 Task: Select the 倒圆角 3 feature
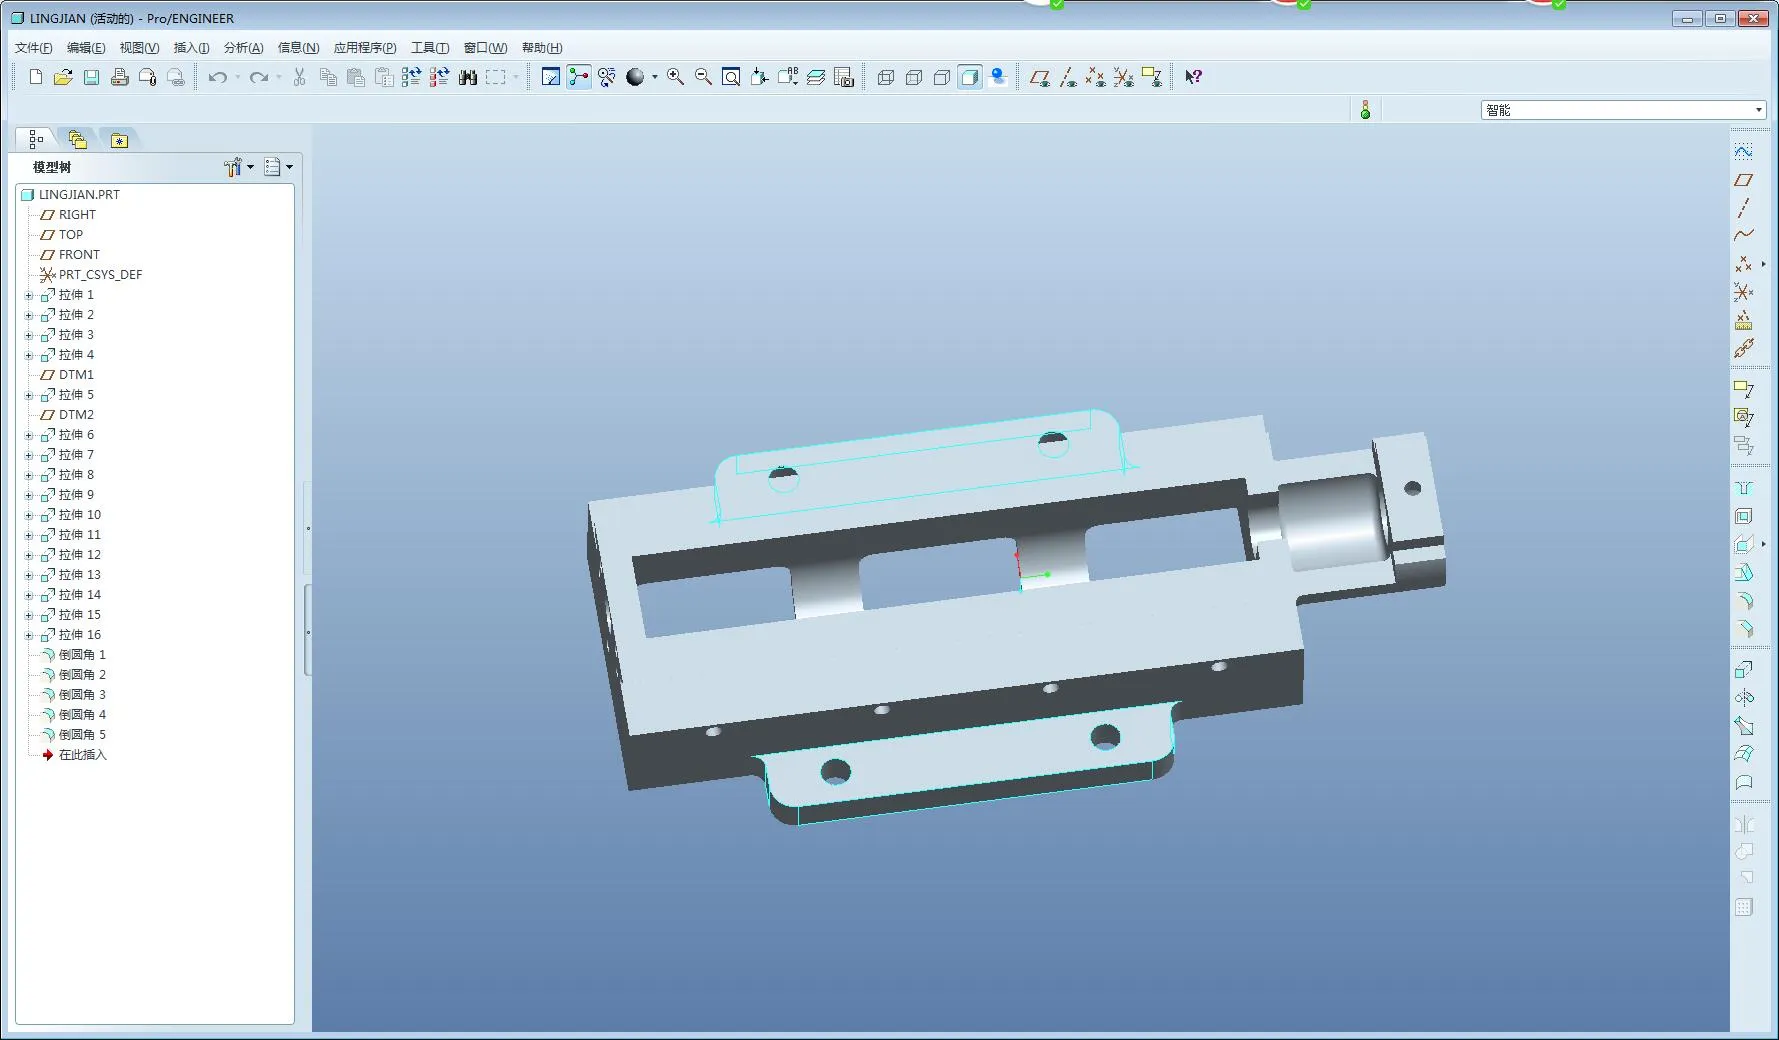coord(73,695)
